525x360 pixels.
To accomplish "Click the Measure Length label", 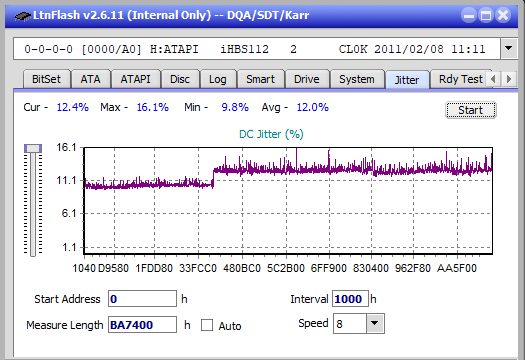I will pos(65,325).
